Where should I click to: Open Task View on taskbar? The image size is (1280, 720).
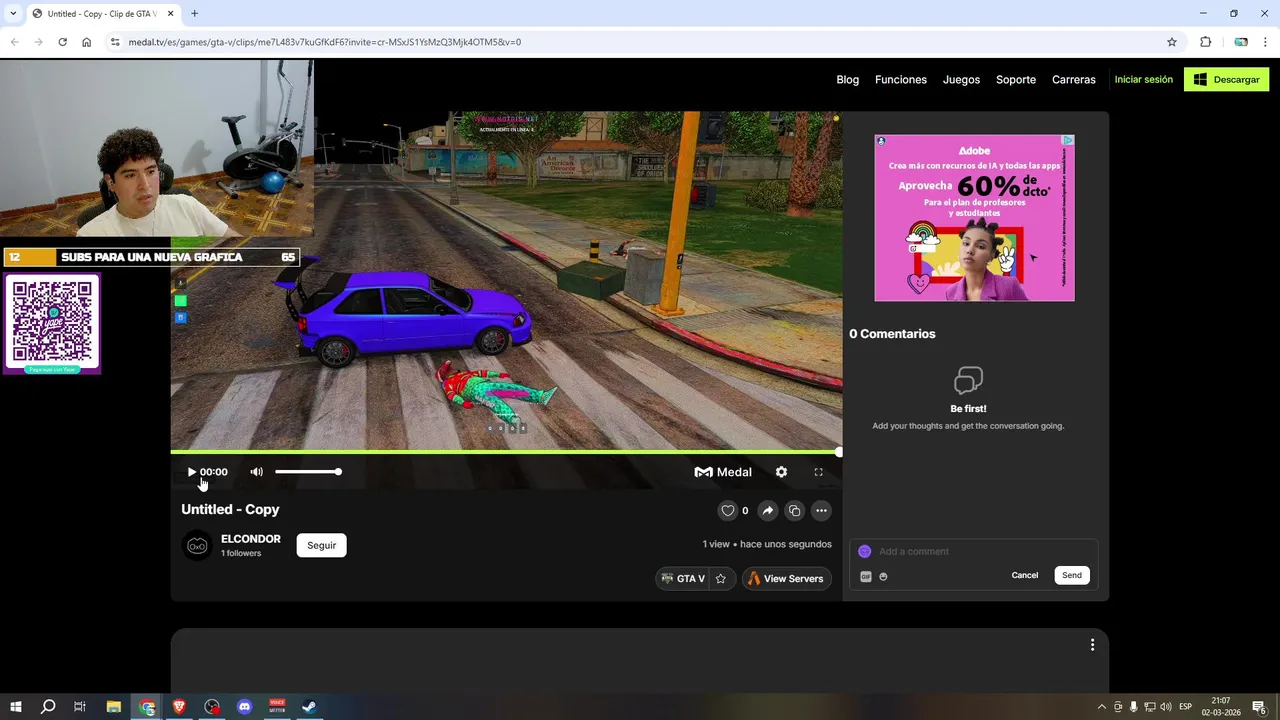[80, 707]
